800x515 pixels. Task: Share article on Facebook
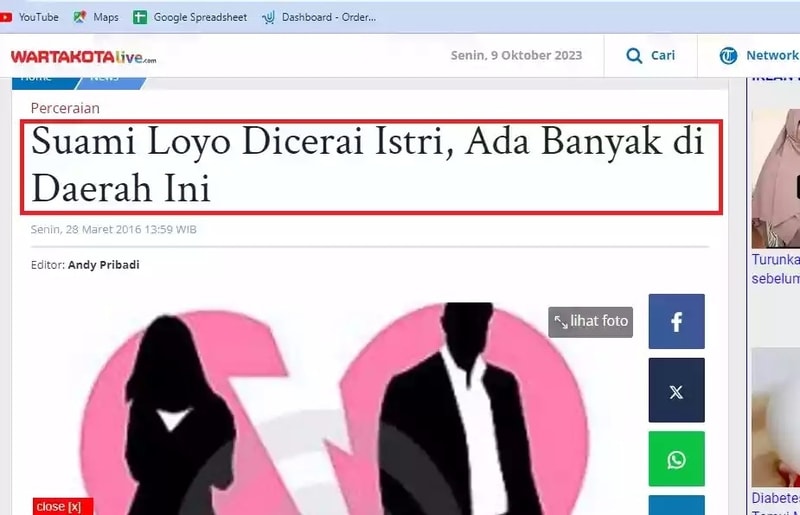point(677,322)
